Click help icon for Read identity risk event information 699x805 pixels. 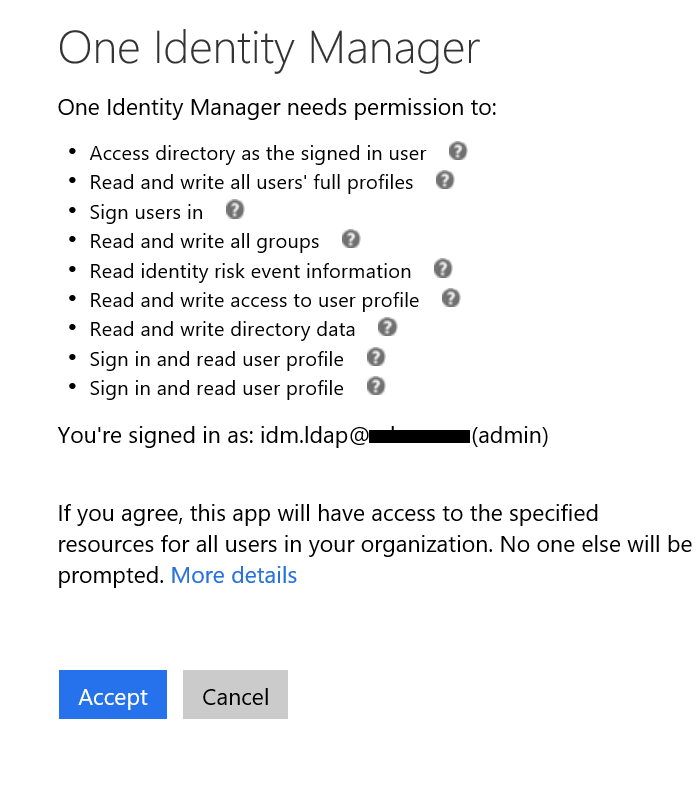pyautogui.click(x=442, y=269)
